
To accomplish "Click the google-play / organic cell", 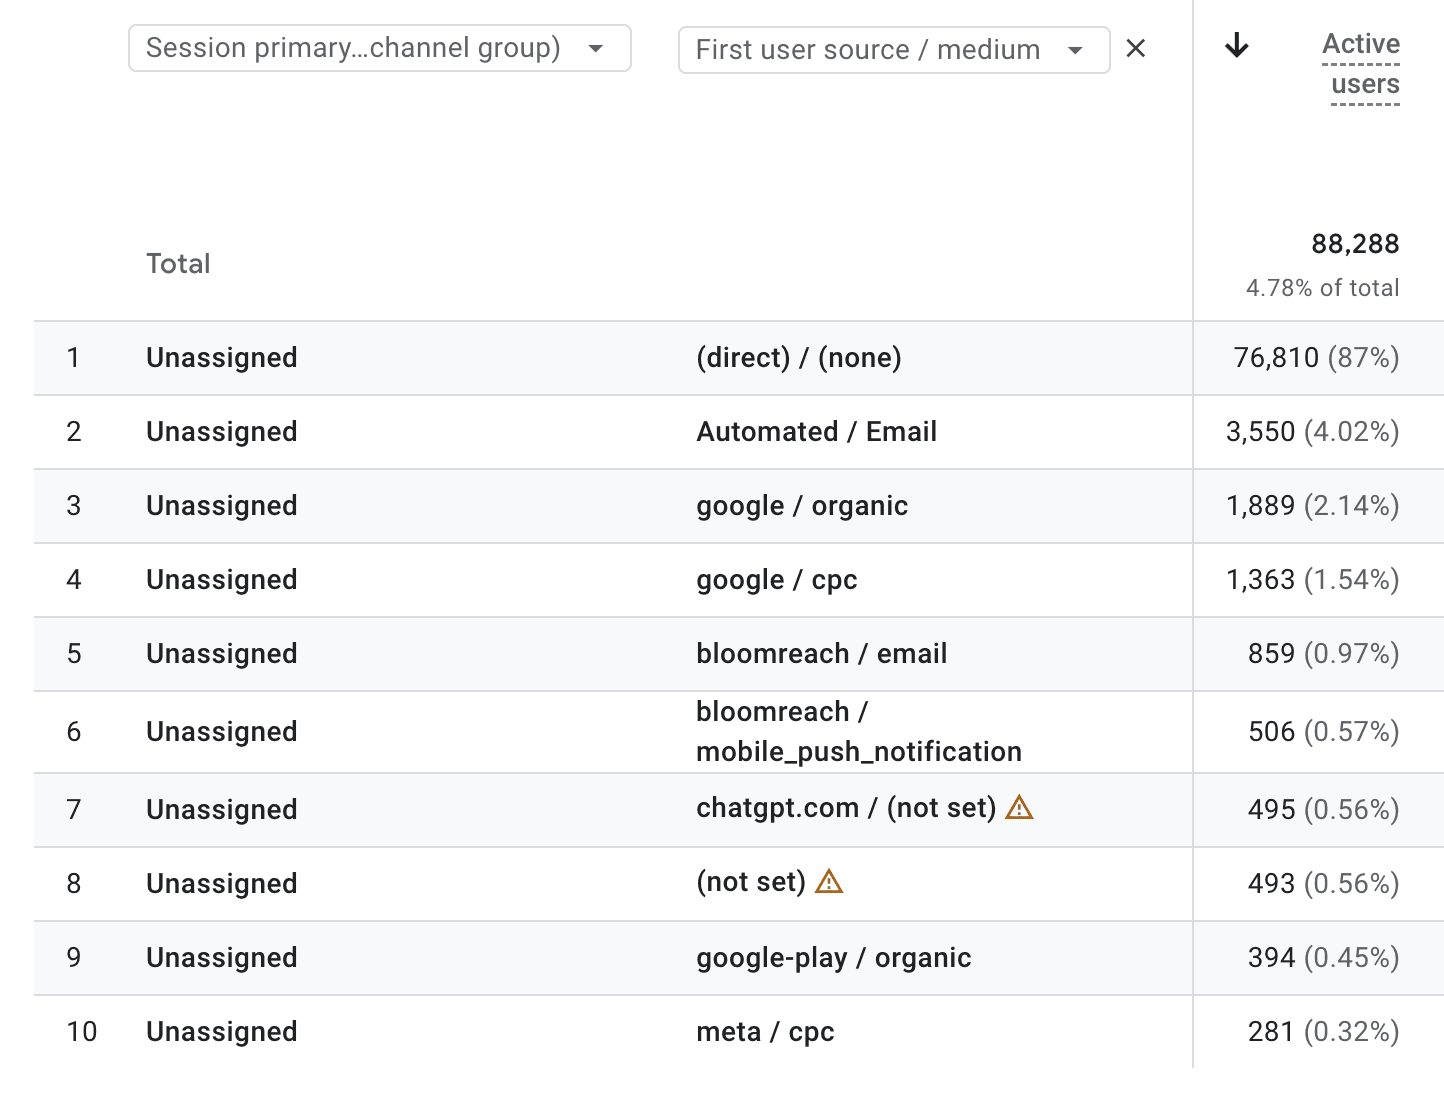I will (833, 958).
